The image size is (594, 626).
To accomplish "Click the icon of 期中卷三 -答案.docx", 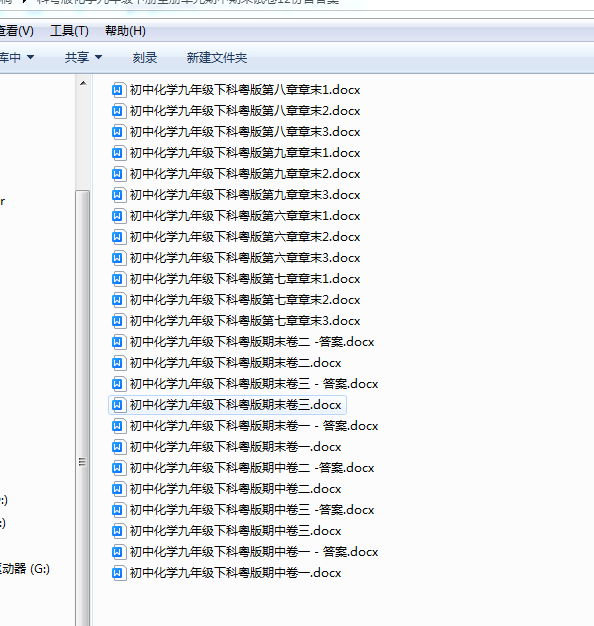I will (117, 509).
